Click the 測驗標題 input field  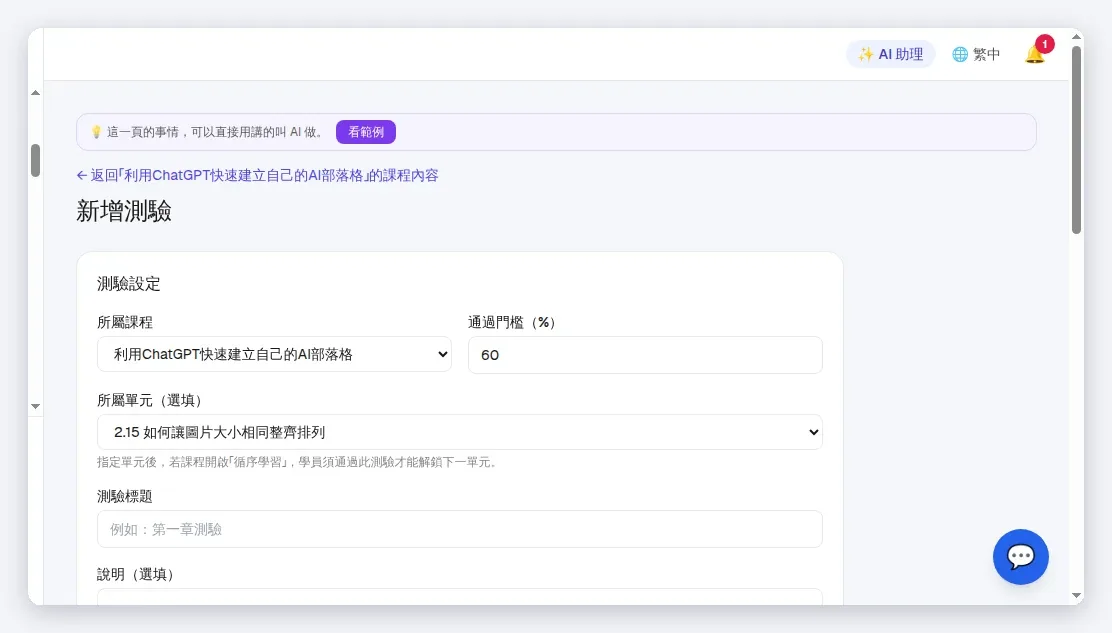pos(460,529)
